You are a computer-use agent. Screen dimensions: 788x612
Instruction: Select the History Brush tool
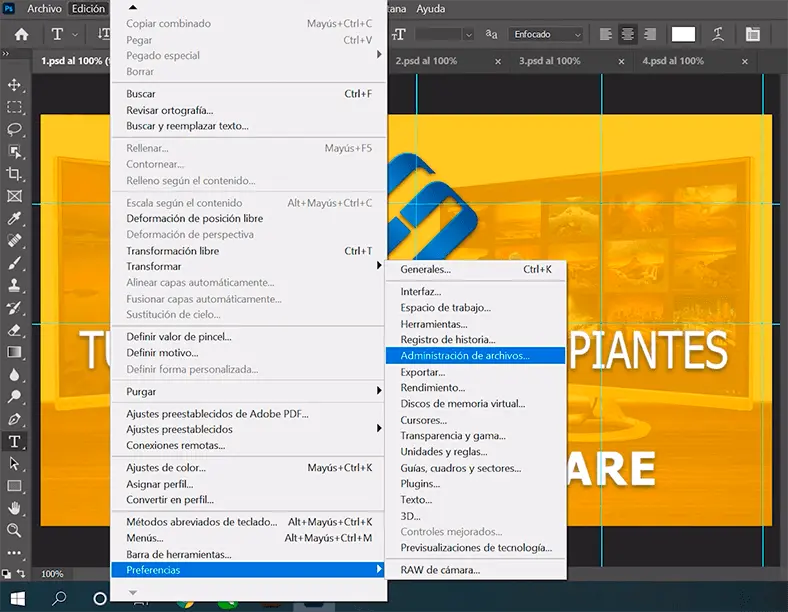click(x=14, y=308)
